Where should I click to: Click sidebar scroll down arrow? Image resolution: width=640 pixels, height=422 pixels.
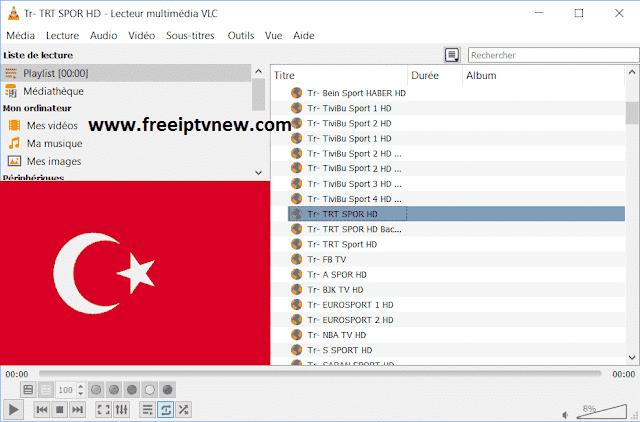coord(258,173)
